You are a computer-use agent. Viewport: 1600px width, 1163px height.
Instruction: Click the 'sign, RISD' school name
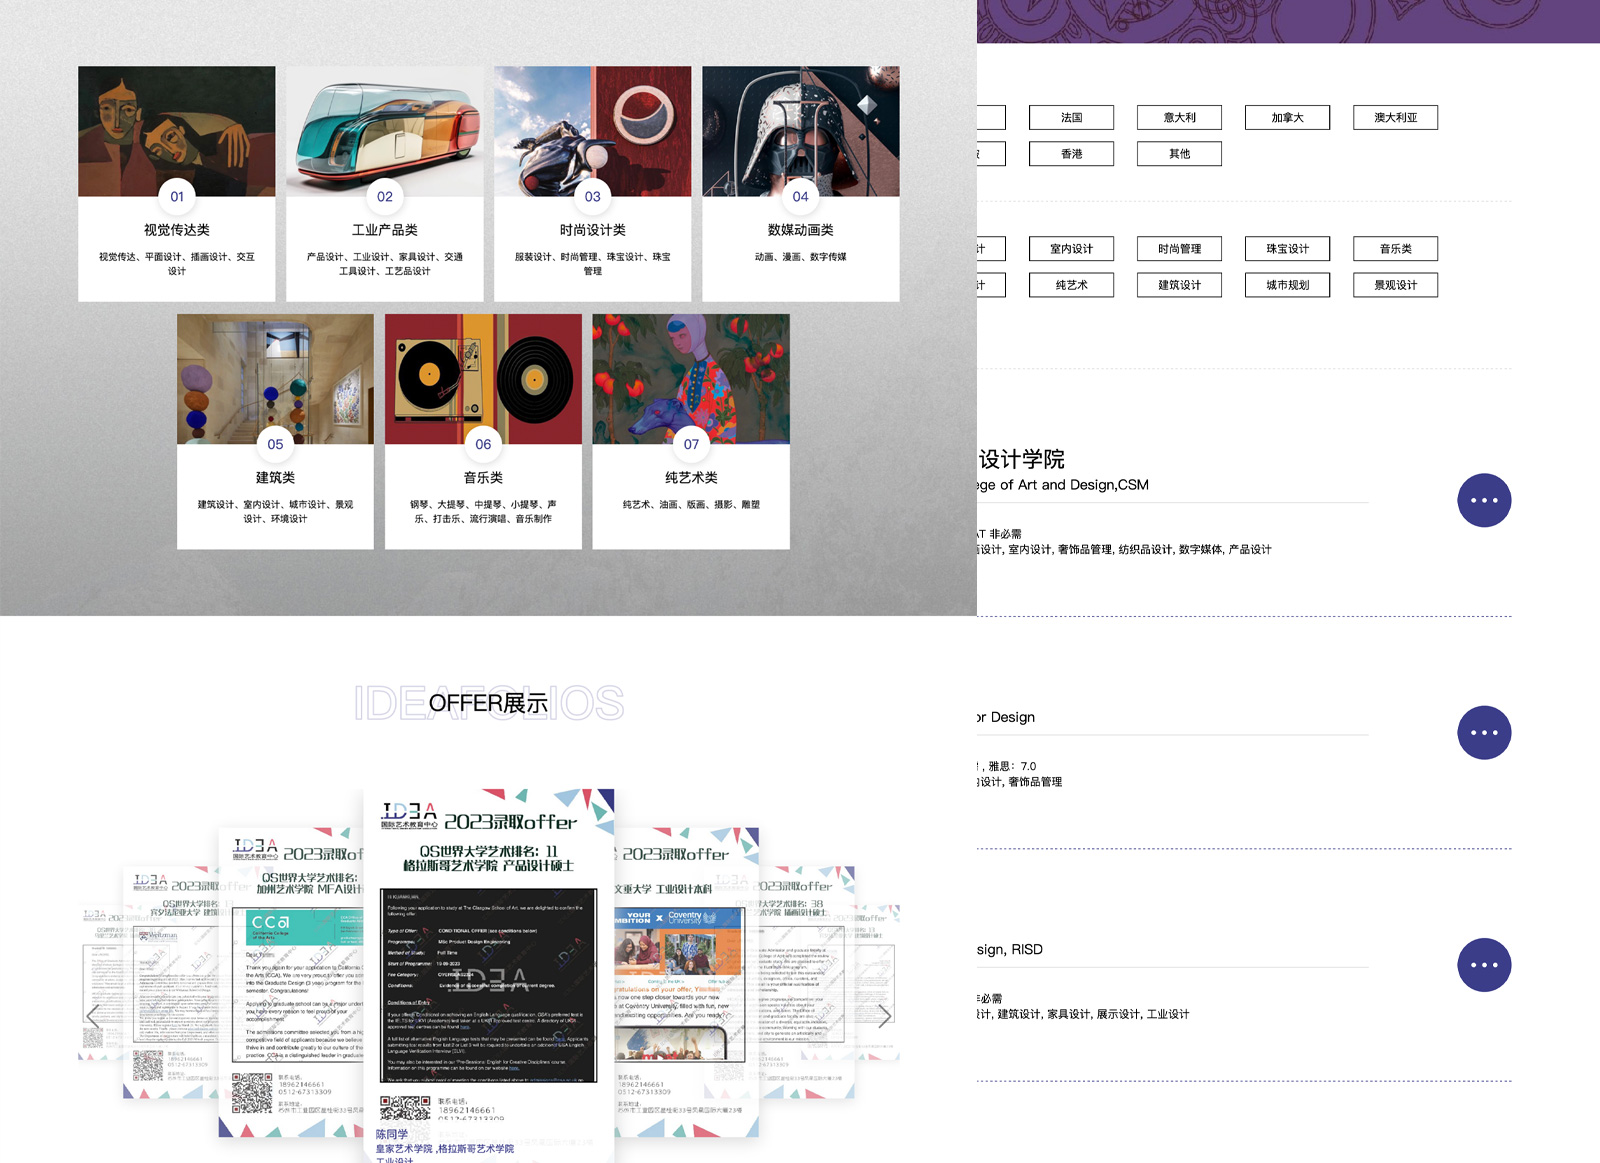pos(1010,949)
